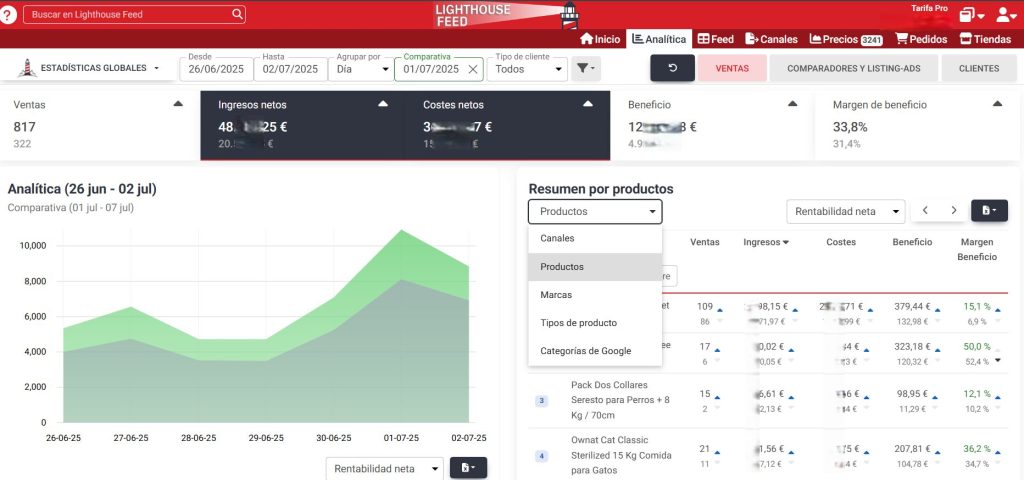
Task: Click product Pack Dos Collares Seresto
Action: (x=618, y=400)
